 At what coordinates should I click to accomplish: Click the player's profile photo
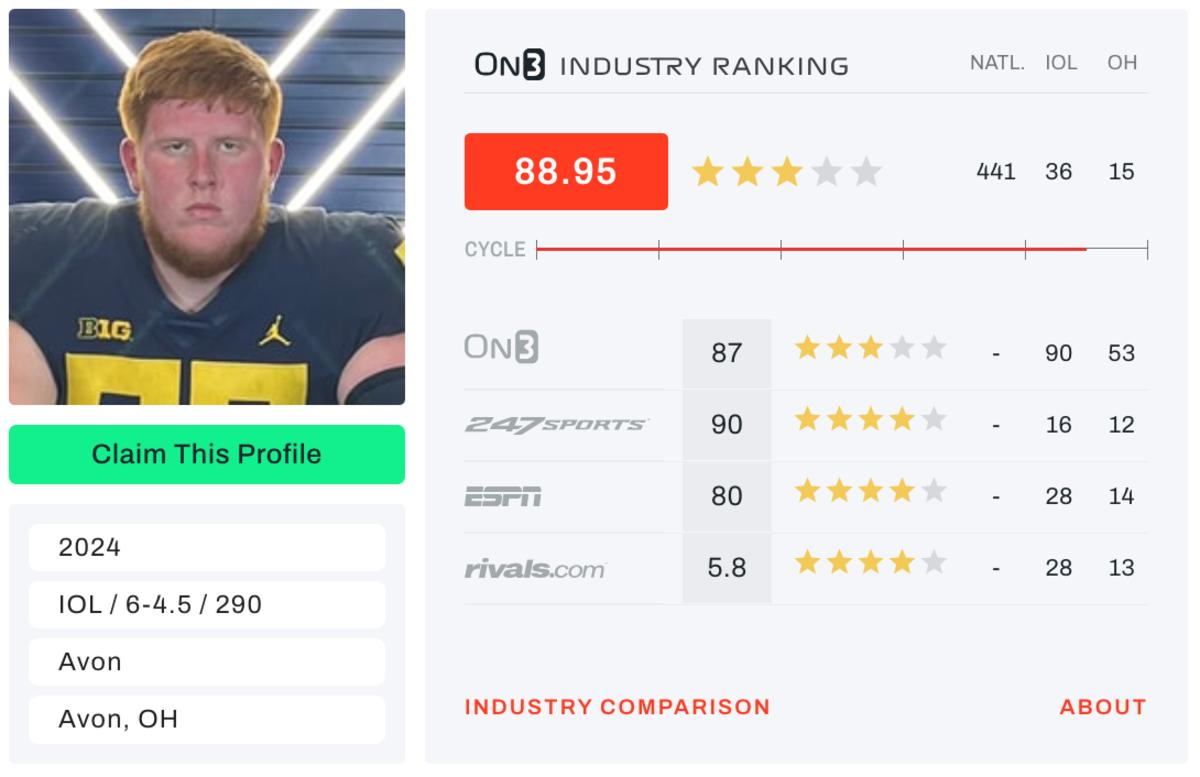[x=207, y=207]
